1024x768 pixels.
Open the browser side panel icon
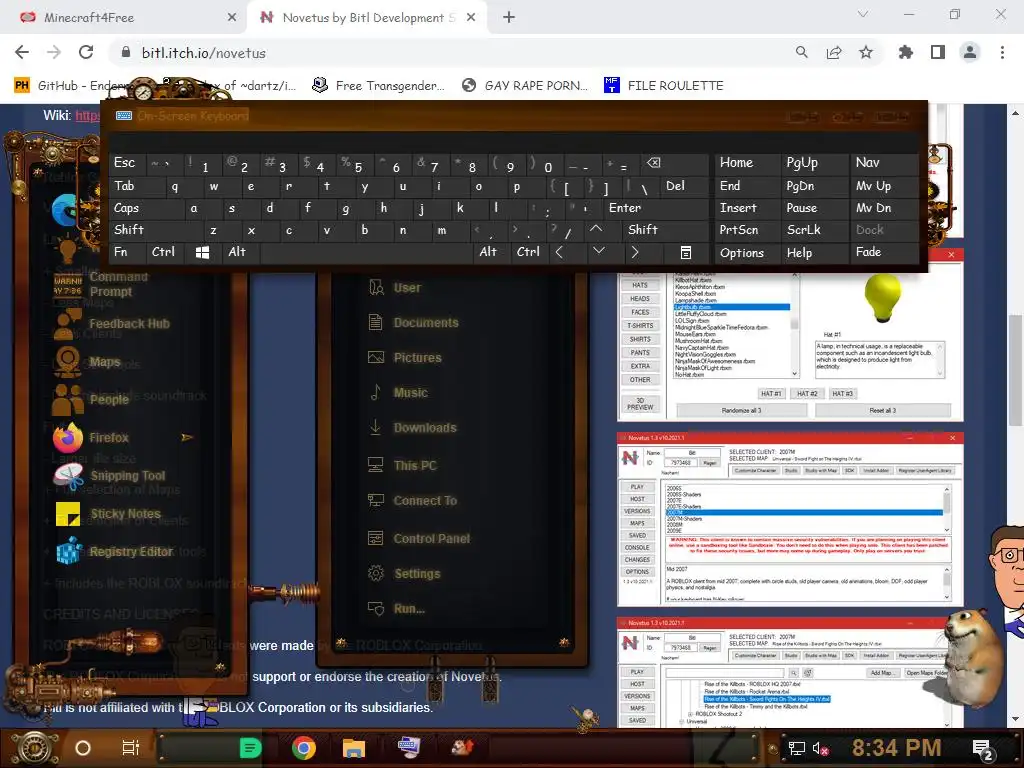pos(938,52)
